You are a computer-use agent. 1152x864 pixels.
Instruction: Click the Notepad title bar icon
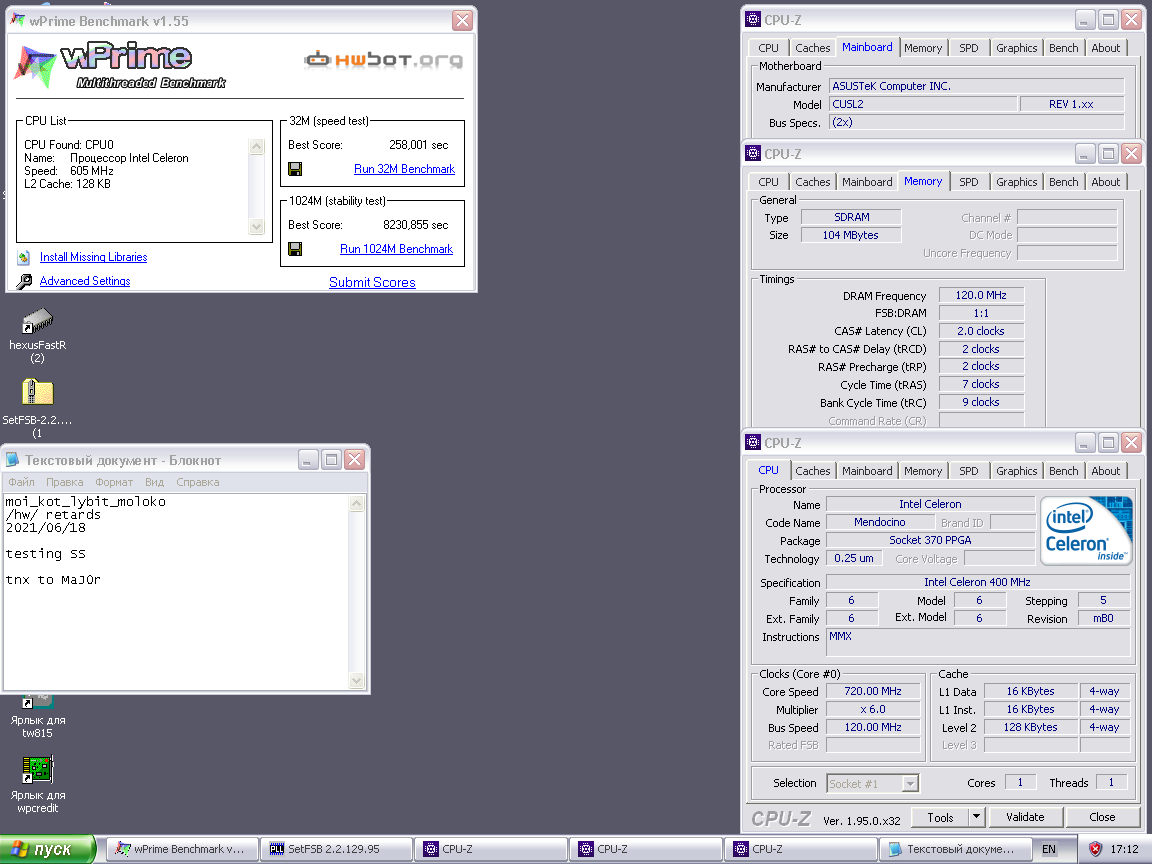click(12, 460)
